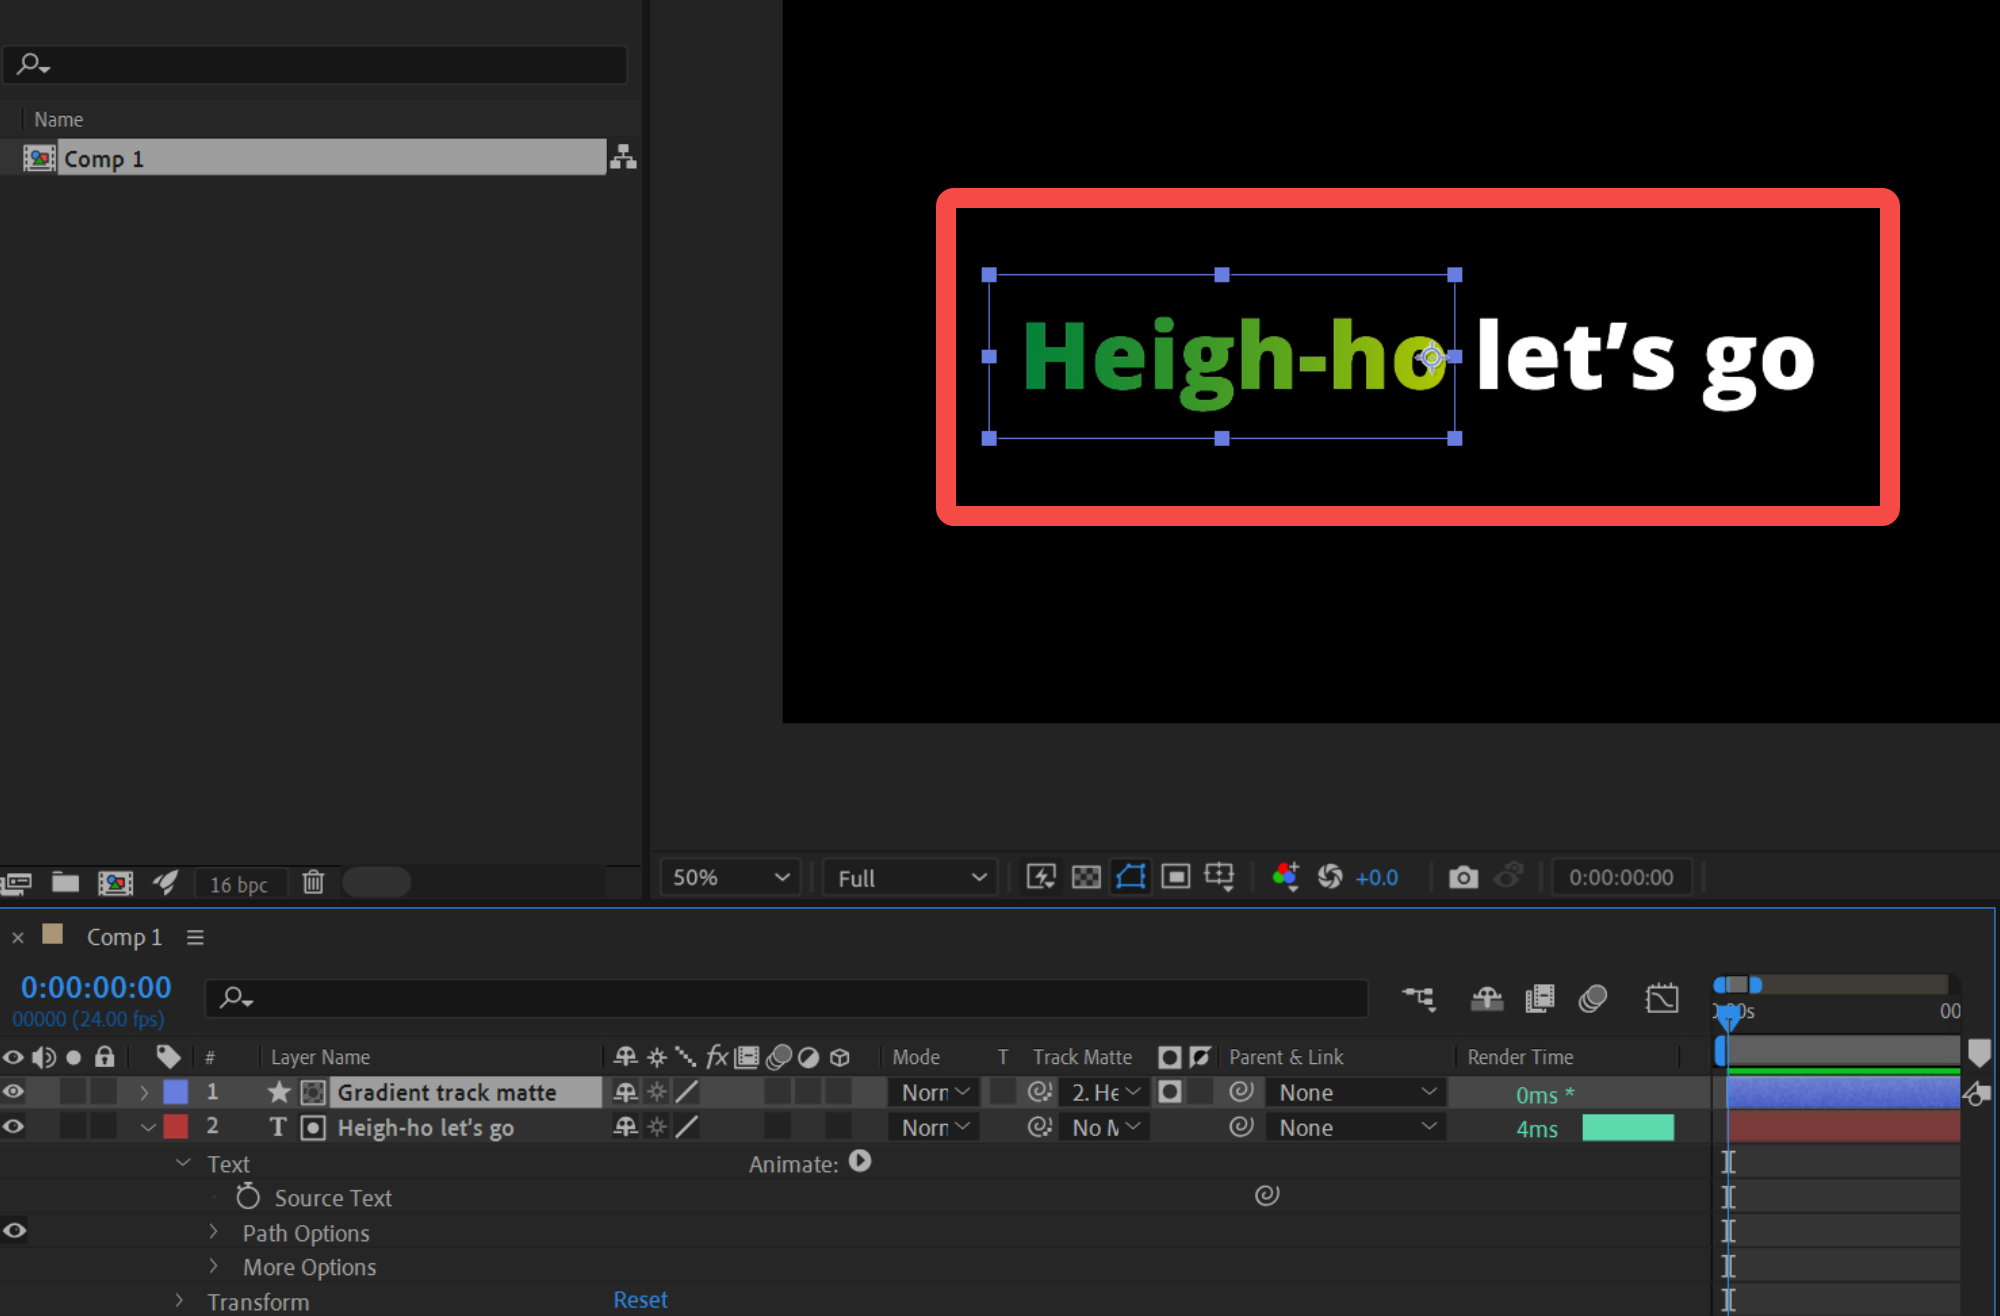This screenshot has width=2000, height=1316.
Task: Toggle matte visibility on Gradient track matte
Action: pos(1170,1091)
